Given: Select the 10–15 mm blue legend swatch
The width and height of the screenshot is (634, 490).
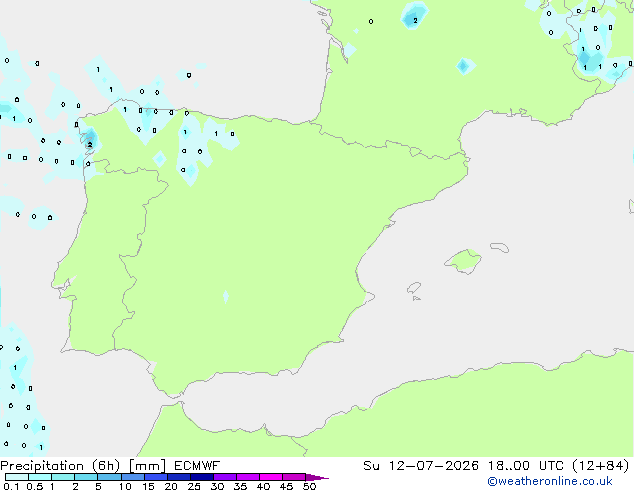Looking at the screenshot, I should 133,477.
